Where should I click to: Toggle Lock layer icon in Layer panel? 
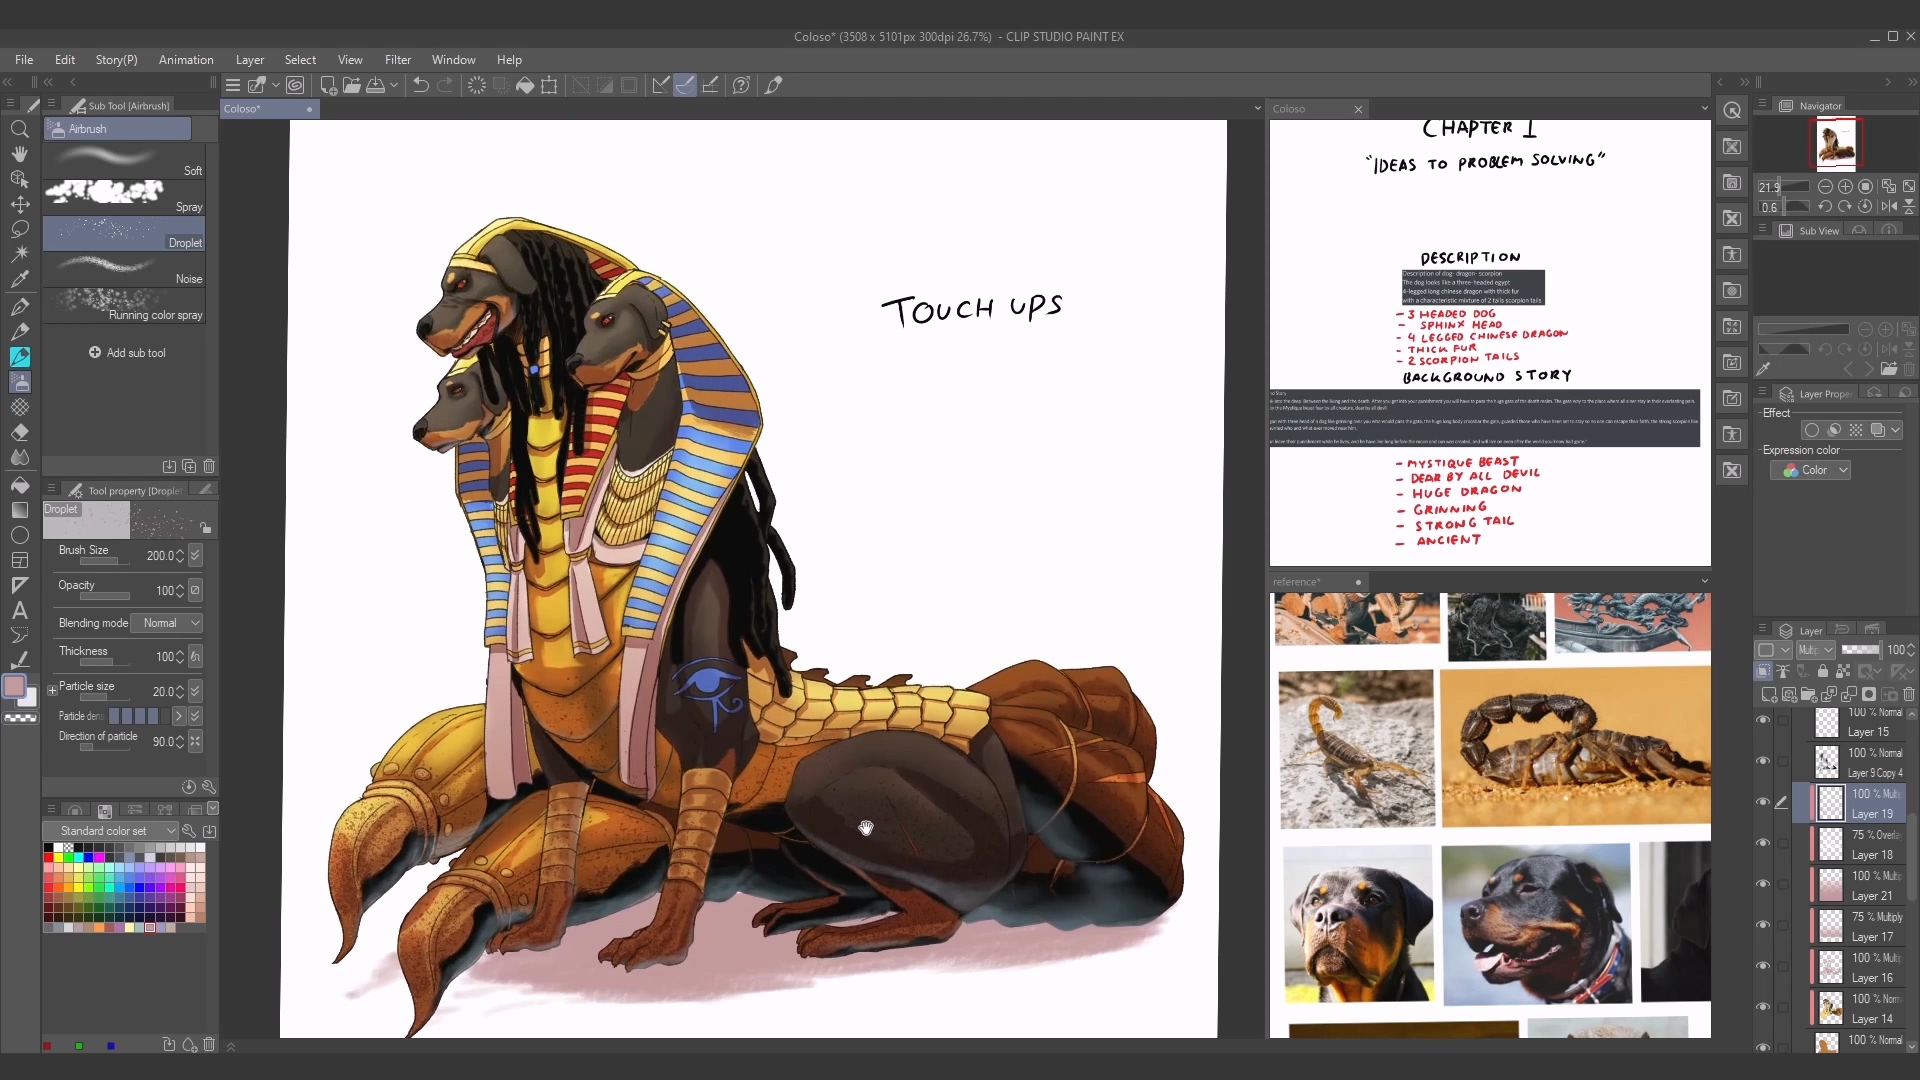[x=1823, y=672]
